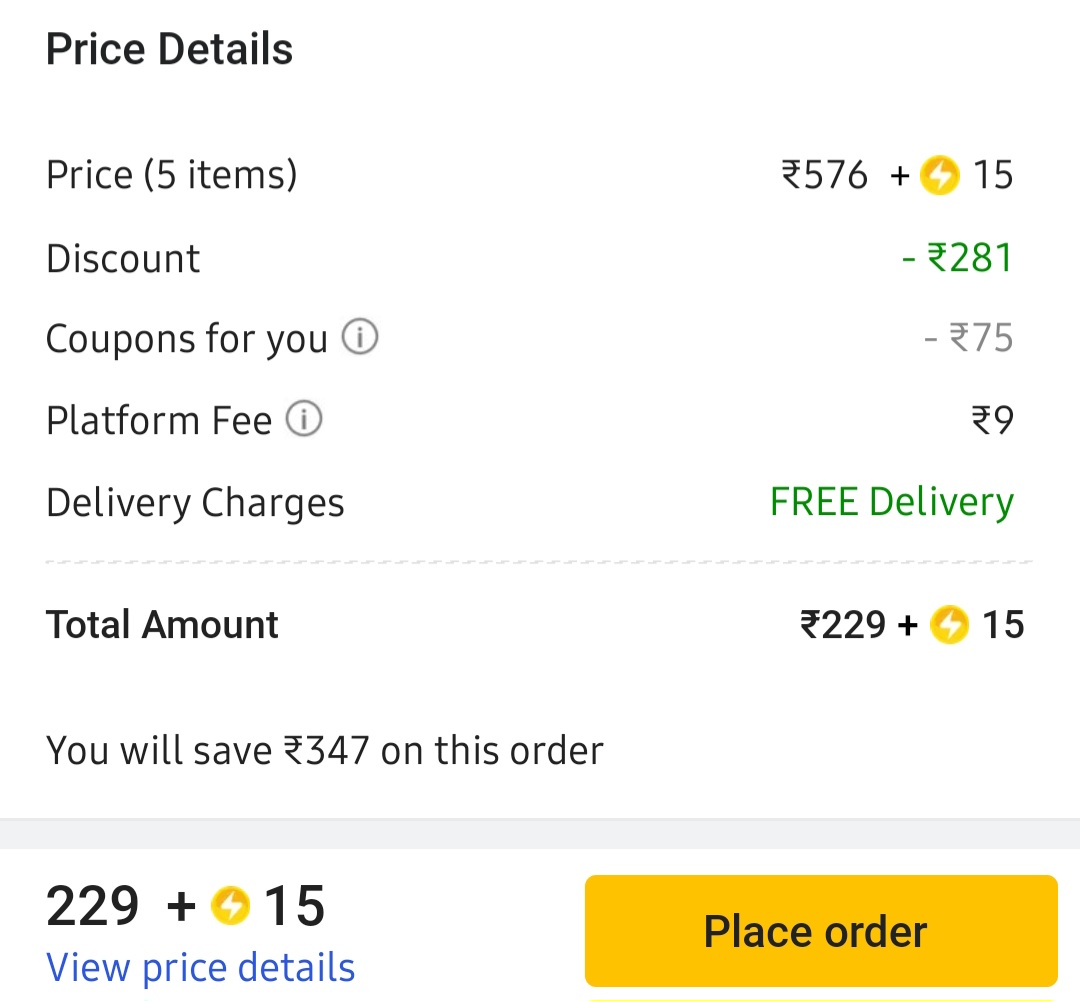Tap SuperCoin icon in Price row

coord(939,176)
